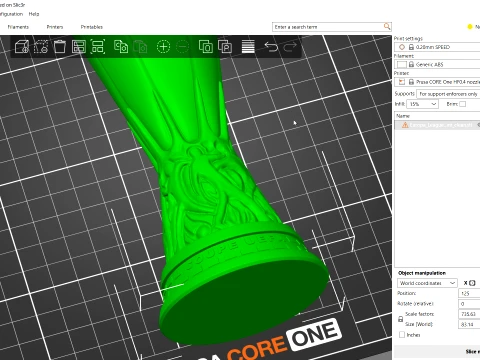Viewport: 480px width, 360px height.
Task: Click the Name column header
Action: pos(437,116)
